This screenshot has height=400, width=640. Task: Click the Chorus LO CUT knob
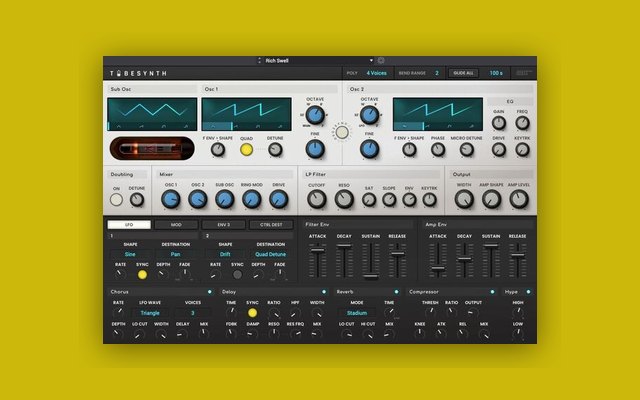click(140, 334)
